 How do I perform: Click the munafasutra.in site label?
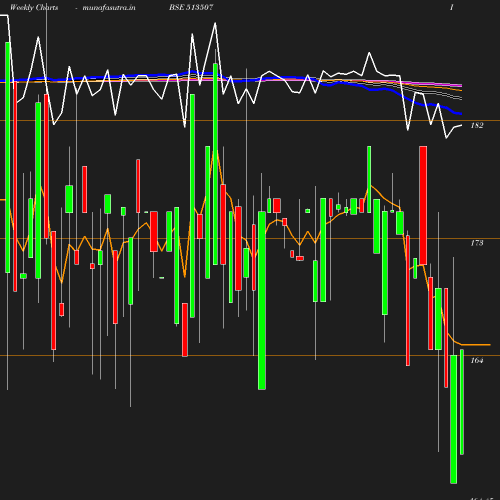[109, 7]
